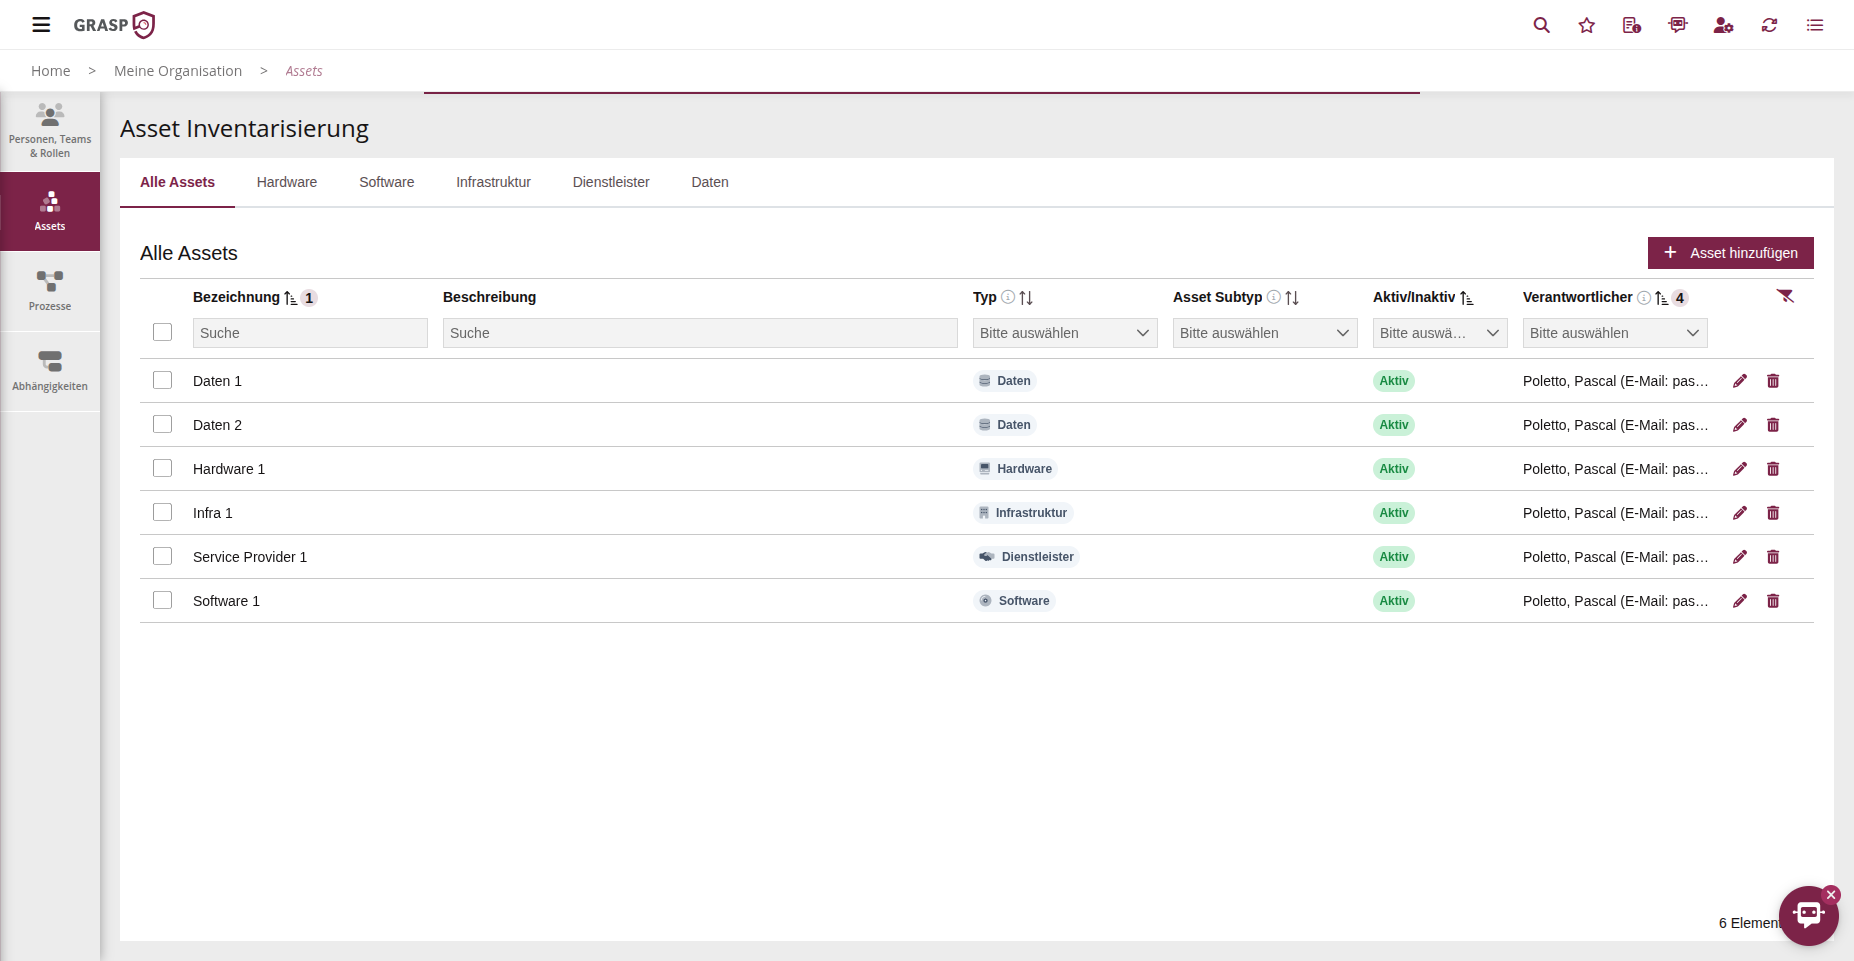Open the Verantwortlicher filter dropdown
This screenshot has height=961, width=1854.
[1614, 333]
